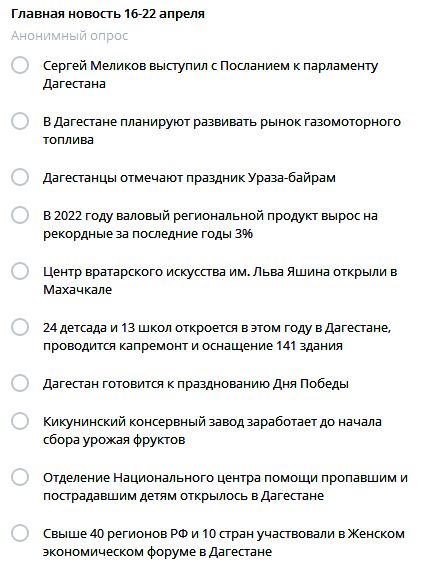The image size is (421, 571).
Task: Choose radio for газомоторного топлива option
Action: 20,121
